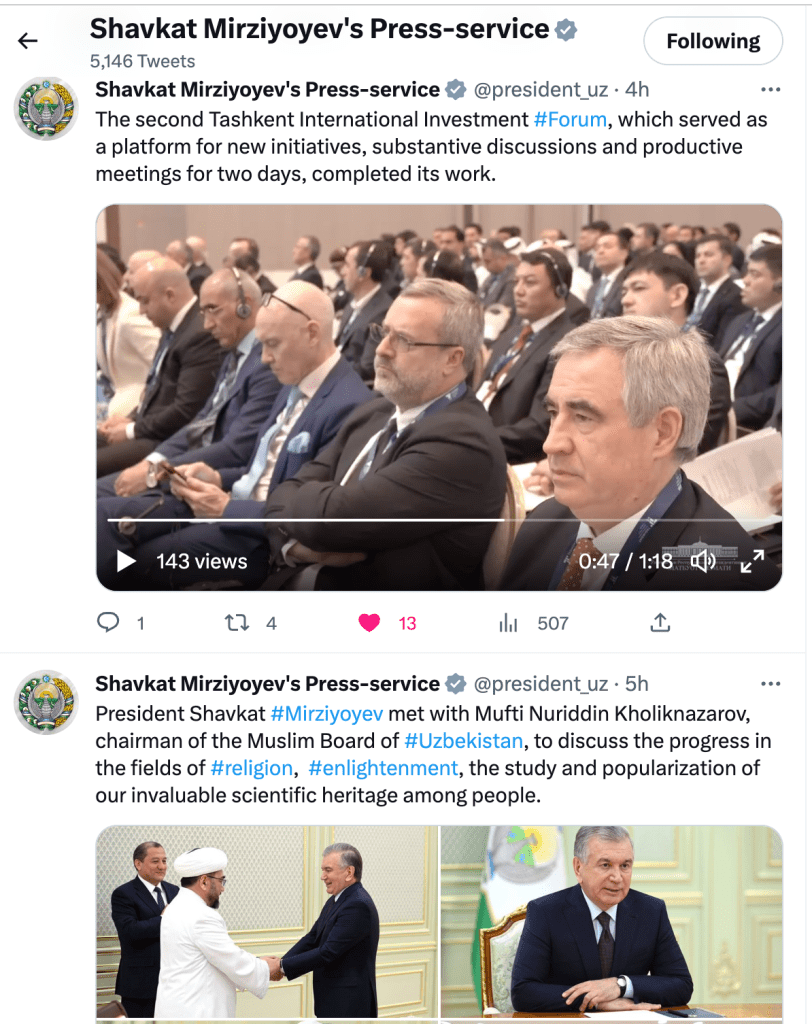Click profile avatar on the first tweet
Screen dimensions: 812x1024
(46, 108)
